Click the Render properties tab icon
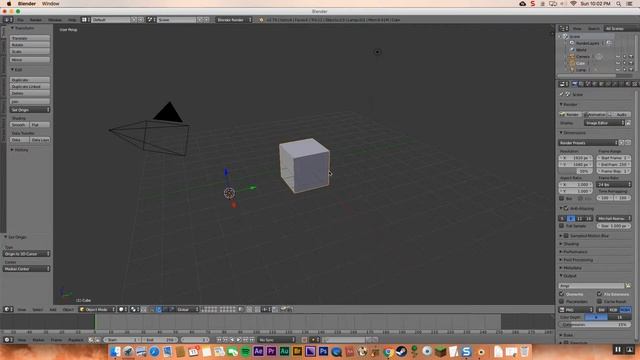Screen dimensions: 640x360 pyautogui.click(x=574, y=84)
